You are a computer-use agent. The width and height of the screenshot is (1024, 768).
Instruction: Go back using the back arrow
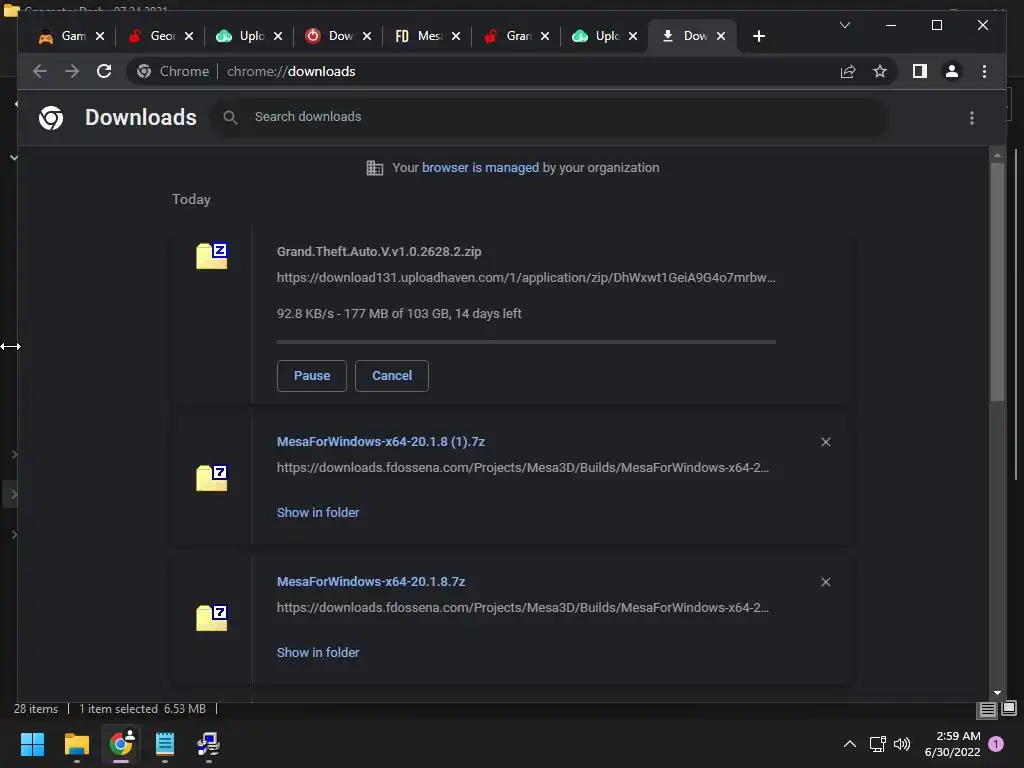point(40,71)
